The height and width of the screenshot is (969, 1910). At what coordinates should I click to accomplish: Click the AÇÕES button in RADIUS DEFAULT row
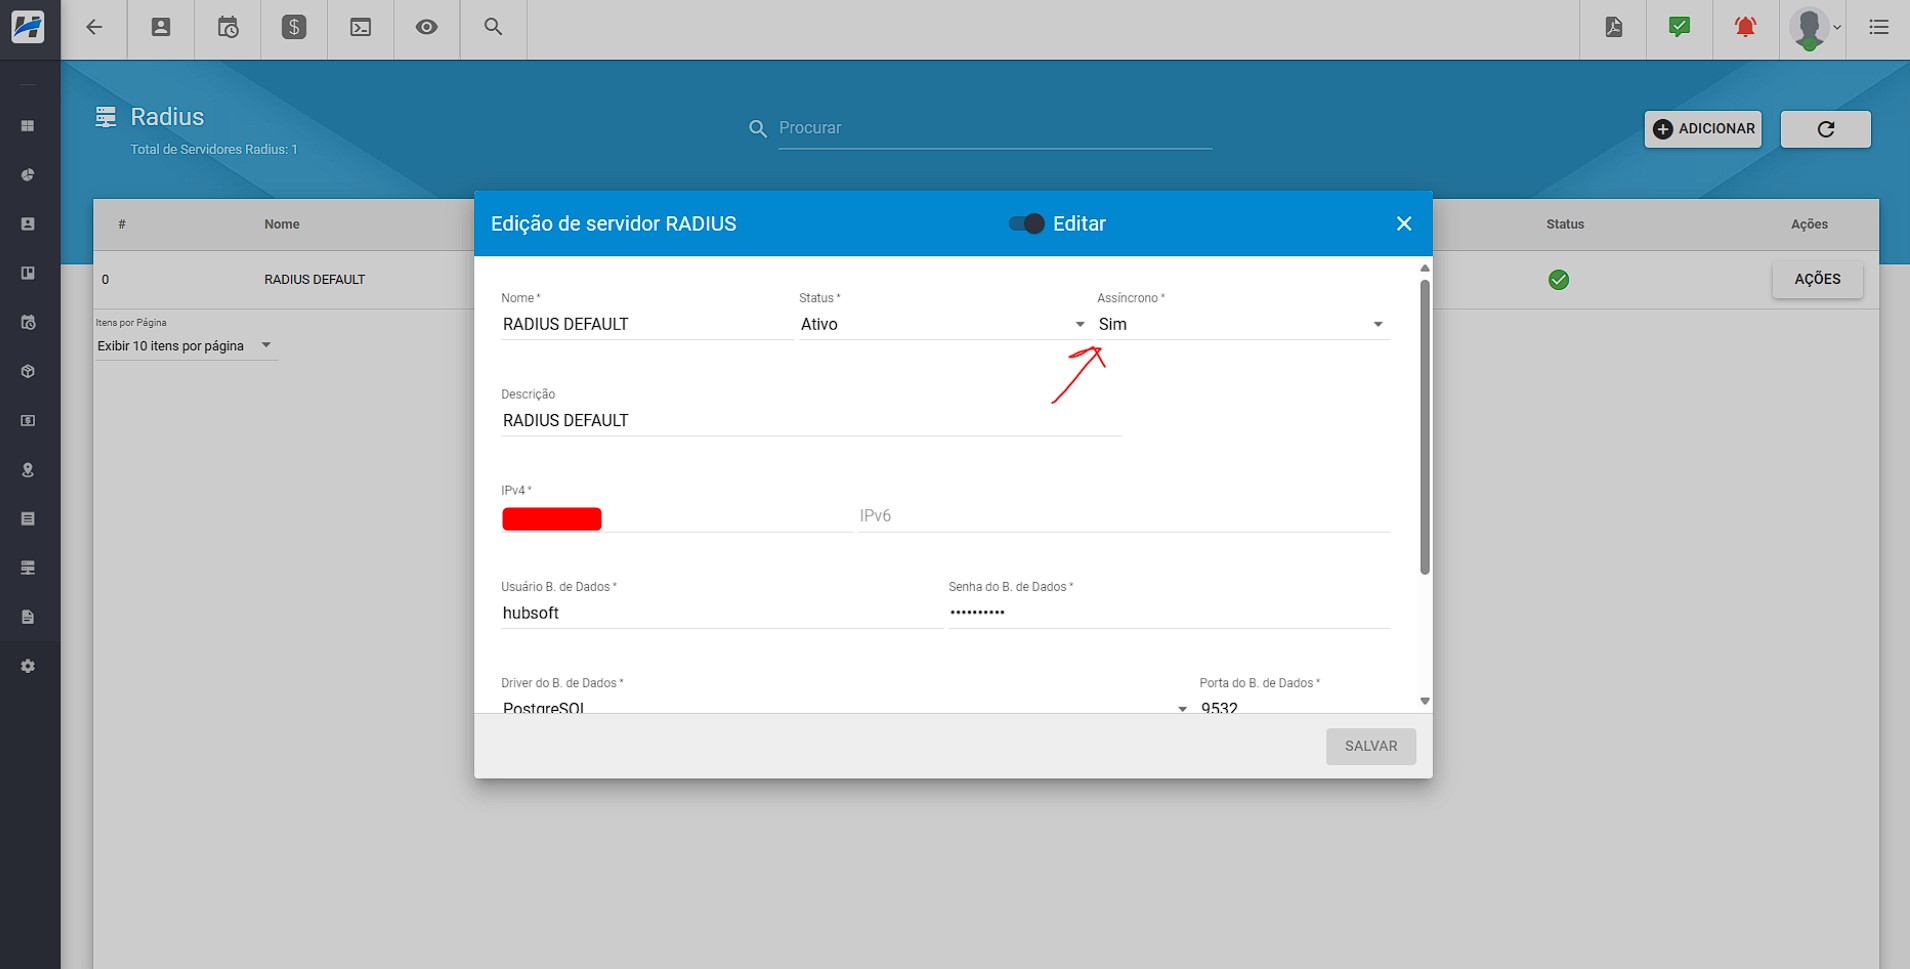click(x=1817, y=279)
